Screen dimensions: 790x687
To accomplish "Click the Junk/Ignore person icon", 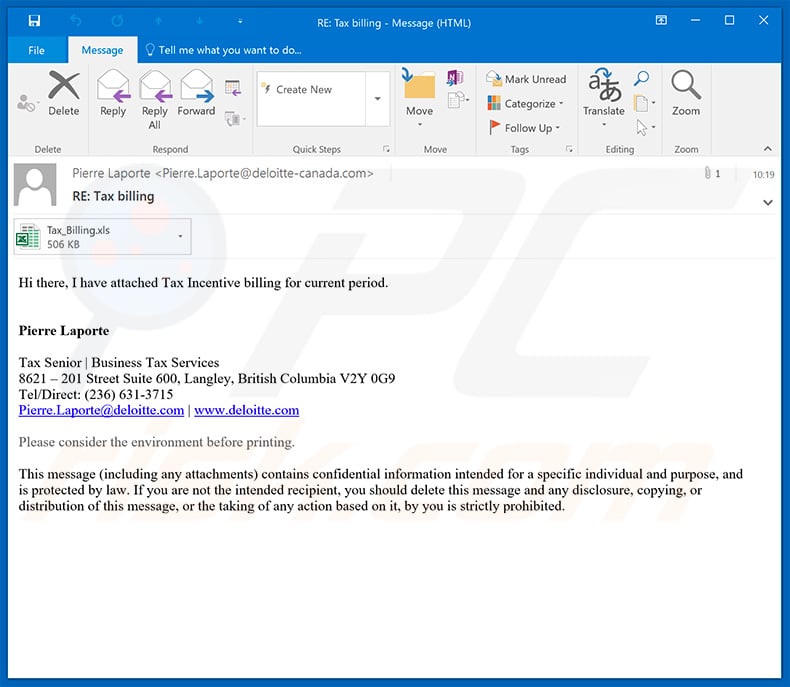I will coord(26,103).
